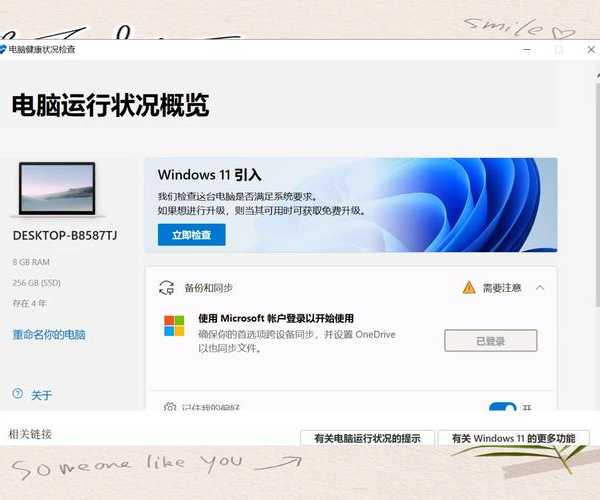Click the vertical scrollbar on the right side
Image resolution: width=600 pixels, height=500 pixels.
point(597,191)
